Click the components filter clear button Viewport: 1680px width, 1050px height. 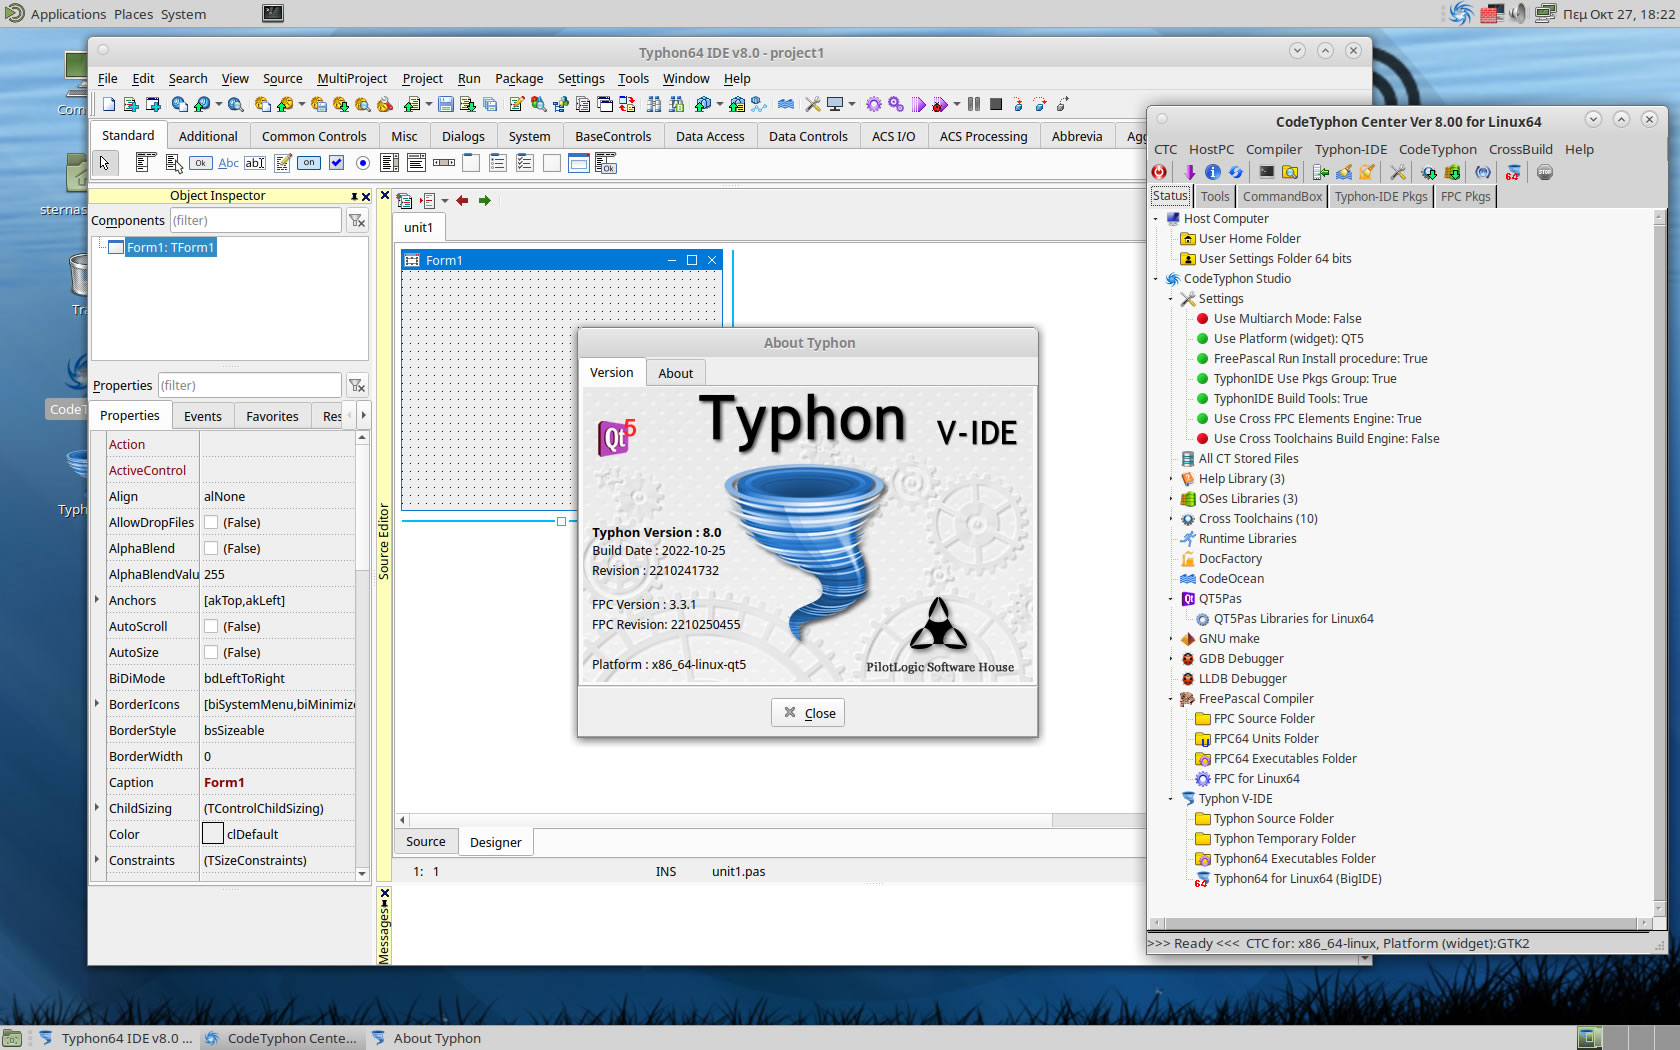pyautogui.click(x=357, y=220)
